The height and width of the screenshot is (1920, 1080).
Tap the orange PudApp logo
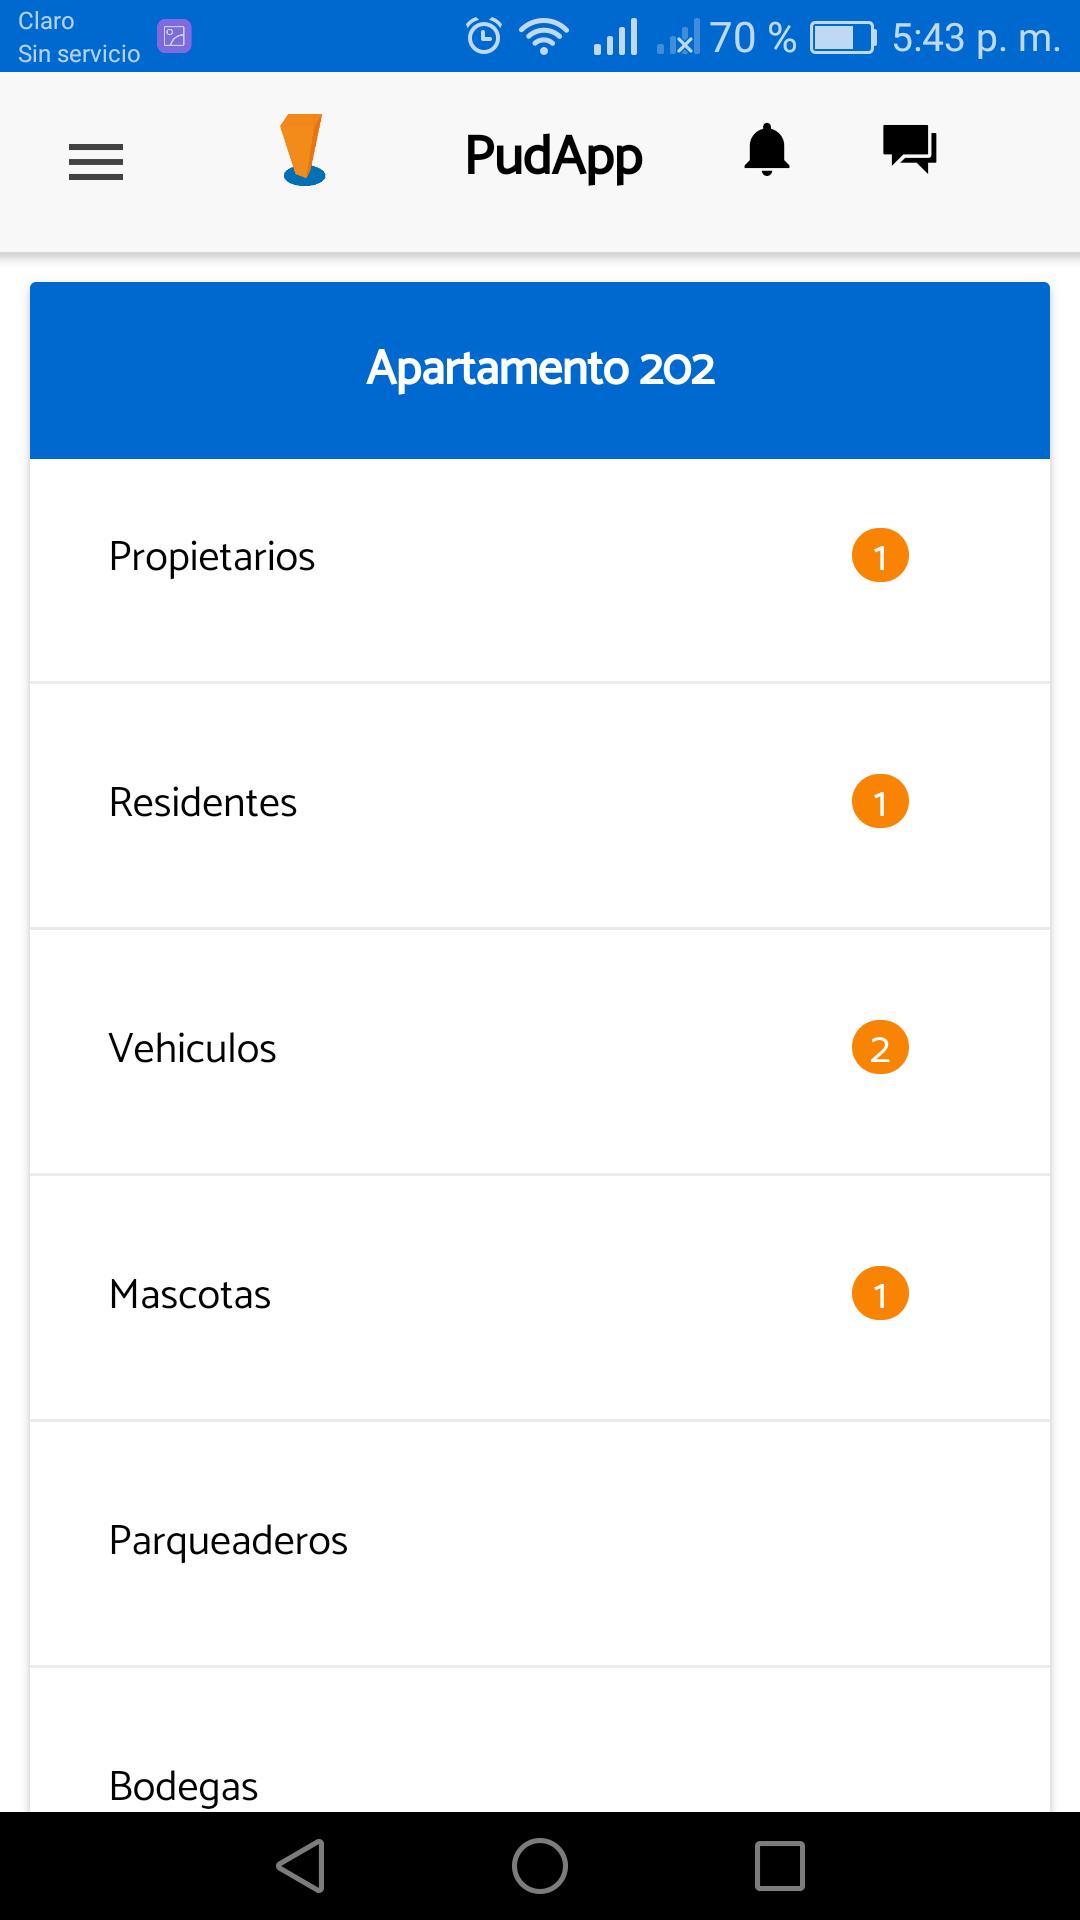[x=303, y=151]
